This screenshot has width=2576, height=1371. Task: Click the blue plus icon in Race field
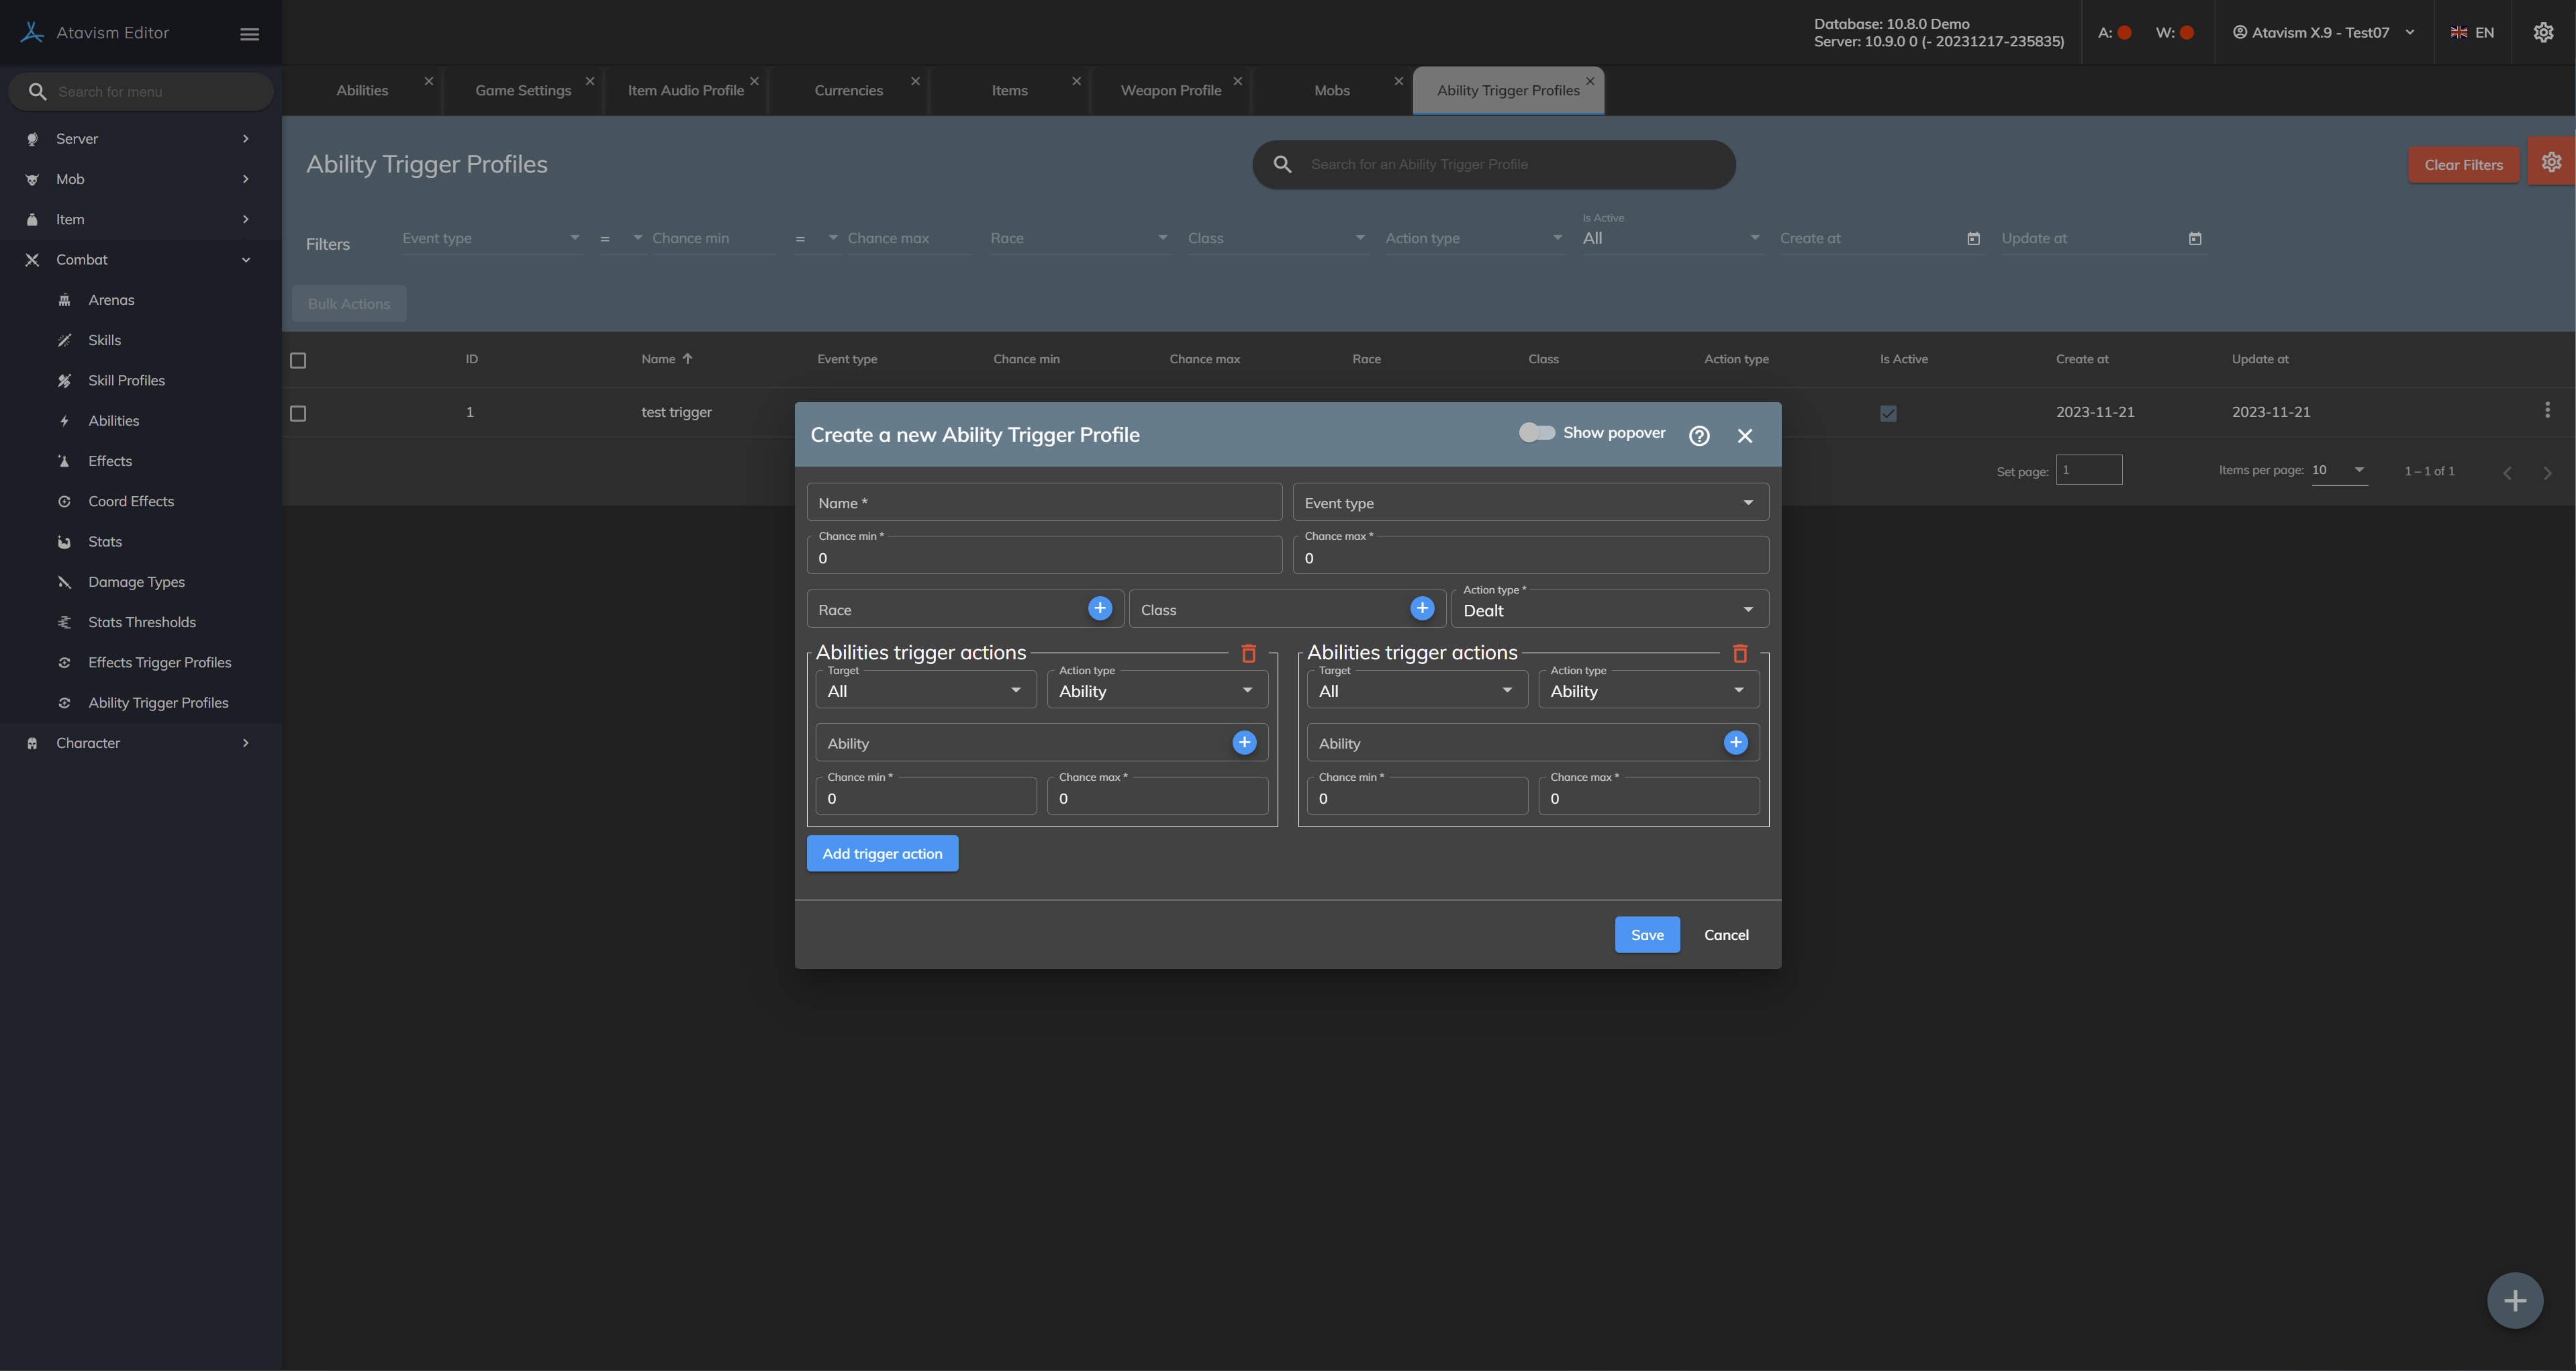pyautogui.click(x=1100, y=608)
